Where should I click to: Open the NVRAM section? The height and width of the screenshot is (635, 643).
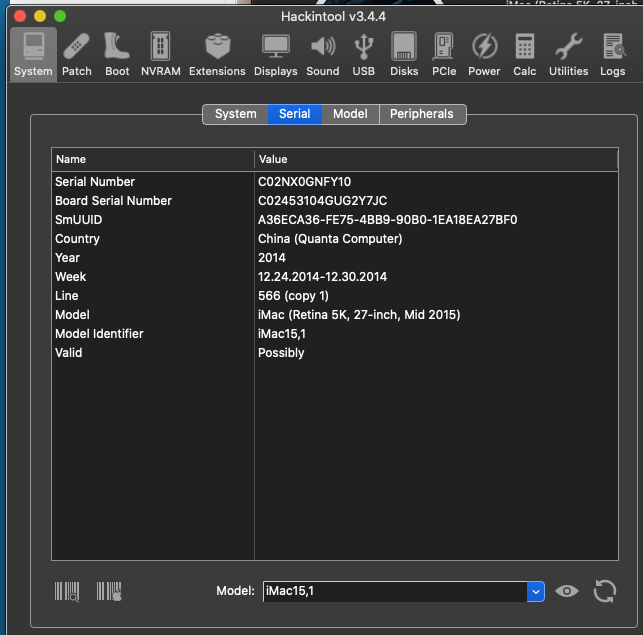click(160, 55)
